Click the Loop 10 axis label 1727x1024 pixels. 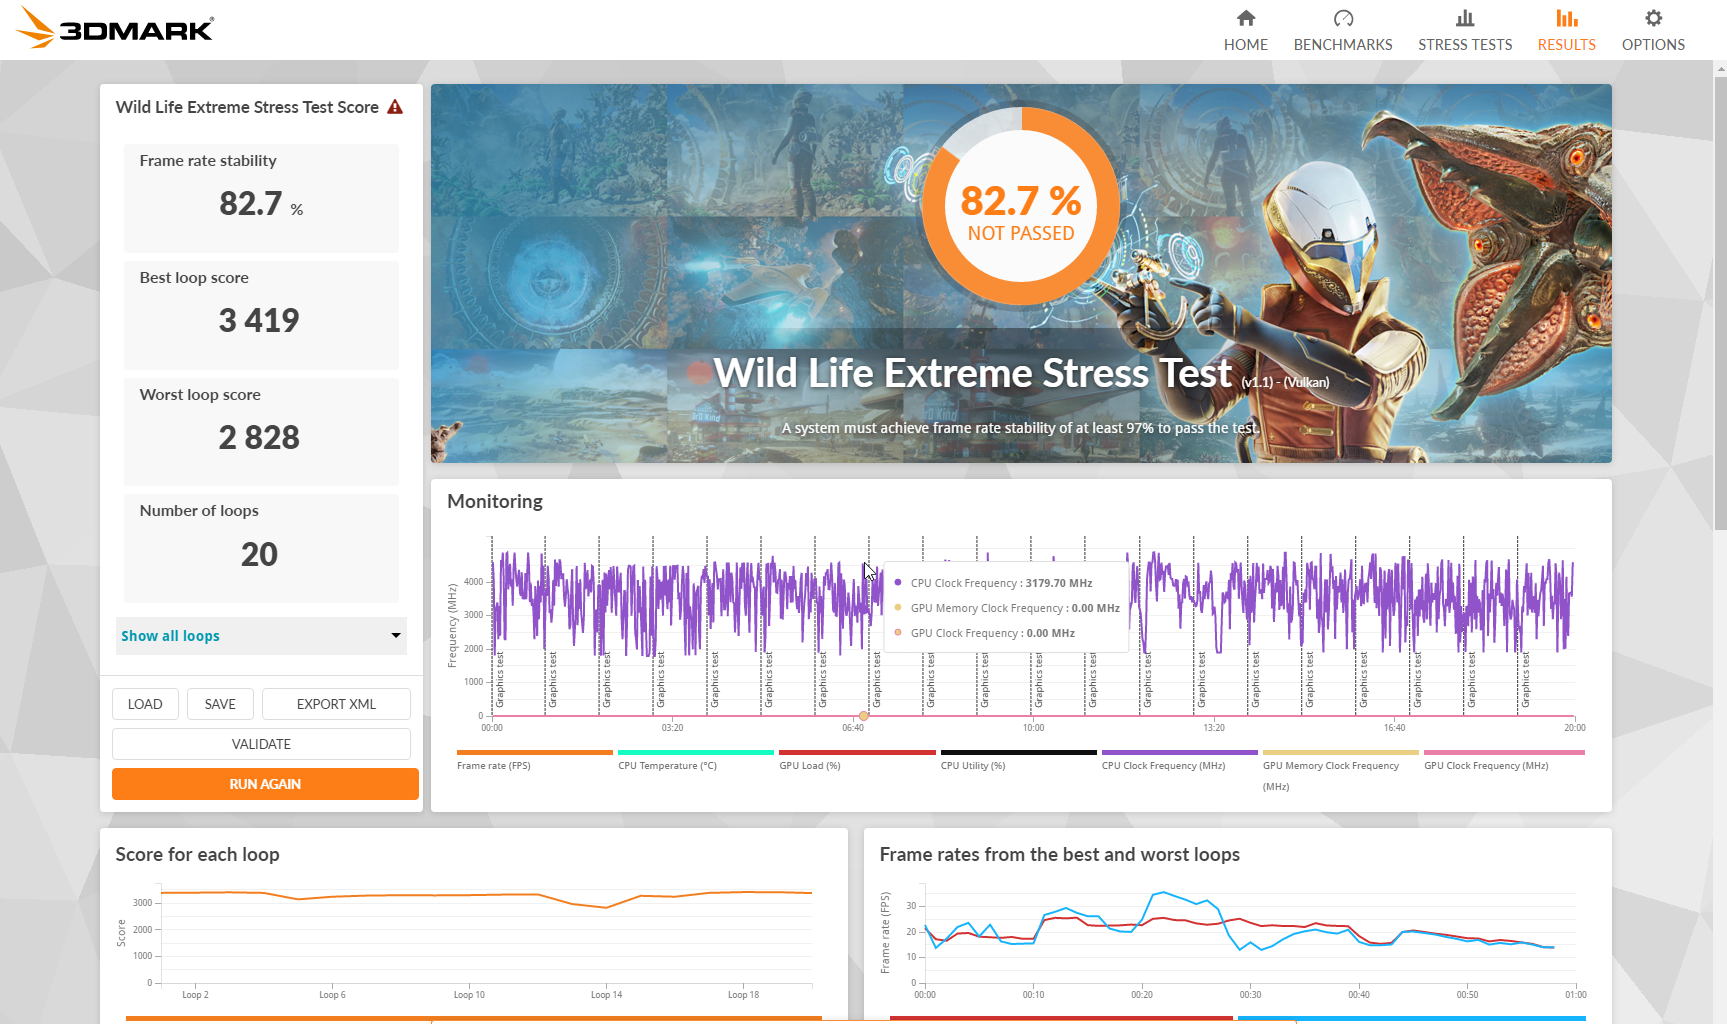[469, 995]
